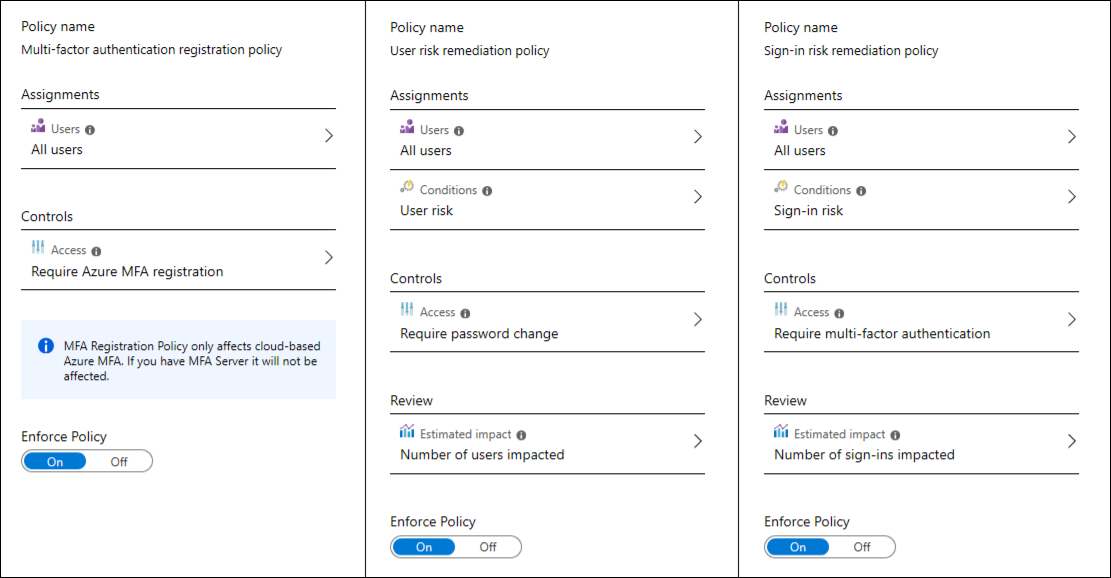Click Access sliders icon in MFA registration policy
This screenshot has width=1111, height=578.
(x=39, y=248)
